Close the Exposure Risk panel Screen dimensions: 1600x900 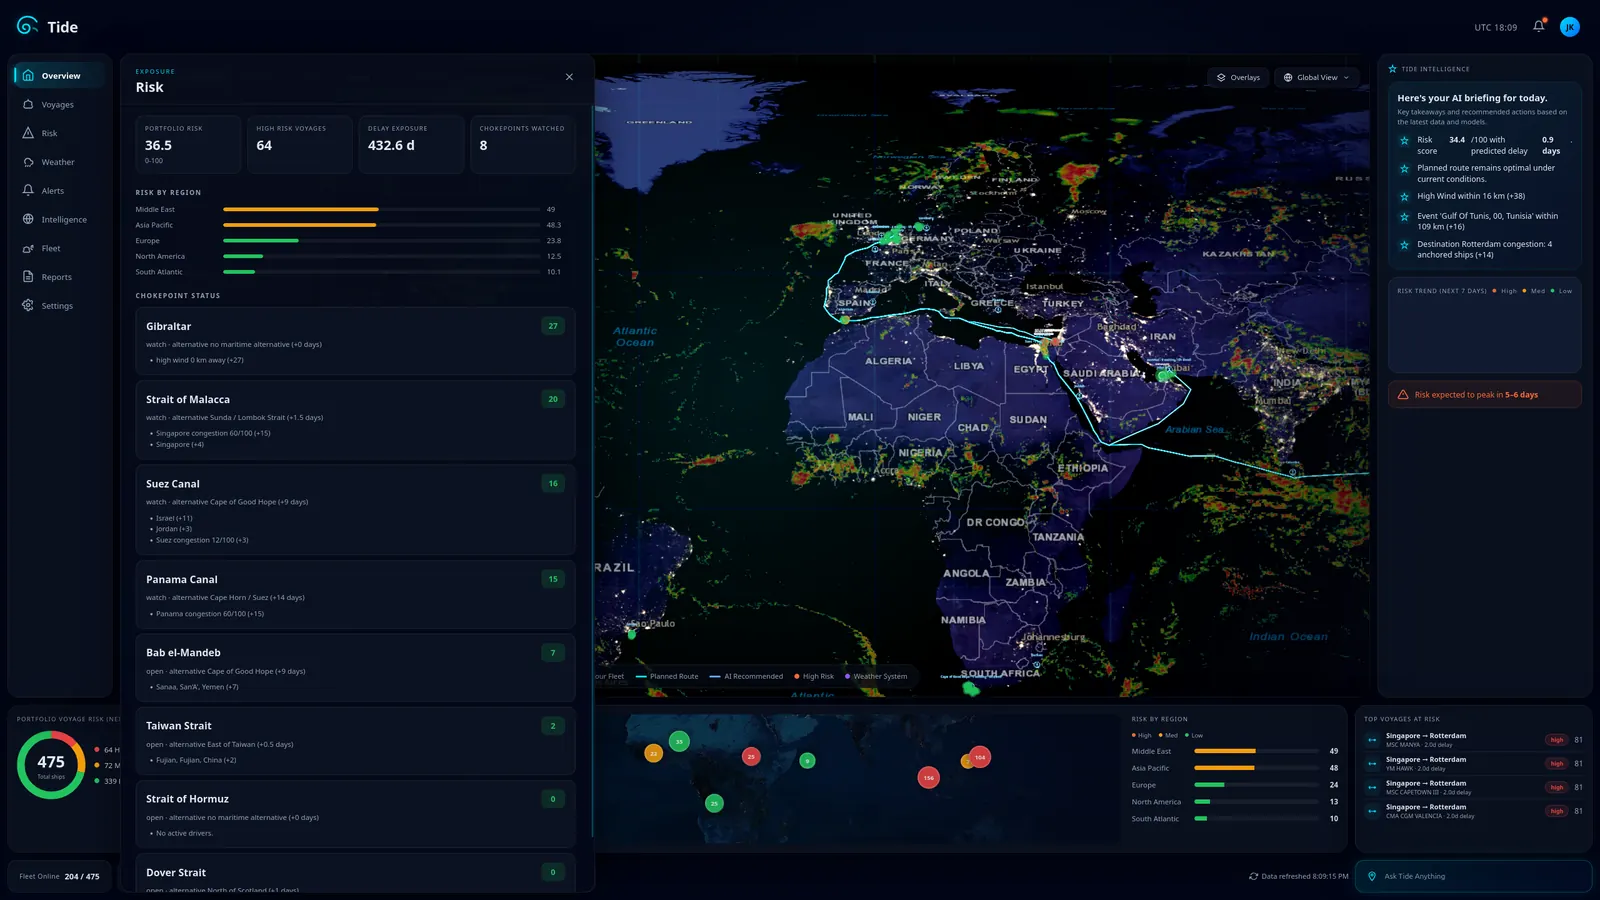tap(569, 77)
